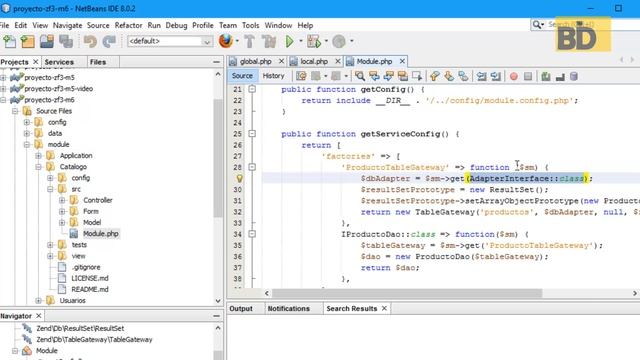Image resolution: width=640 pixels, height=360 pixels.
Task: Click the Search quick search field
Action: point(592,25)
